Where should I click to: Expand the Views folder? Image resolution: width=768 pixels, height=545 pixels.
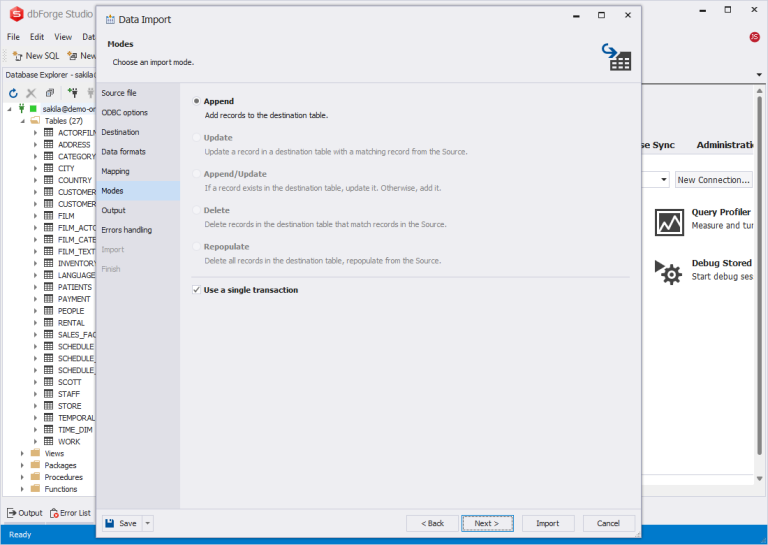pyautogui.click(x=22, y=453)
